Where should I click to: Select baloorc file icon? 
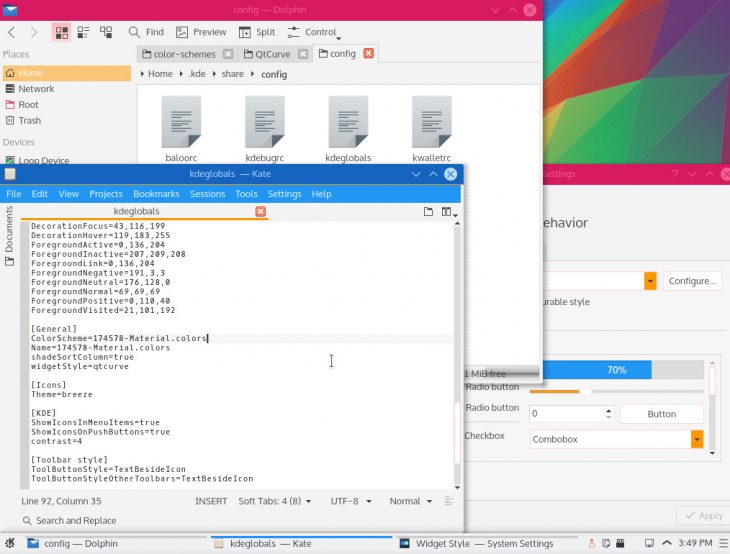click(x=181, y=122)
